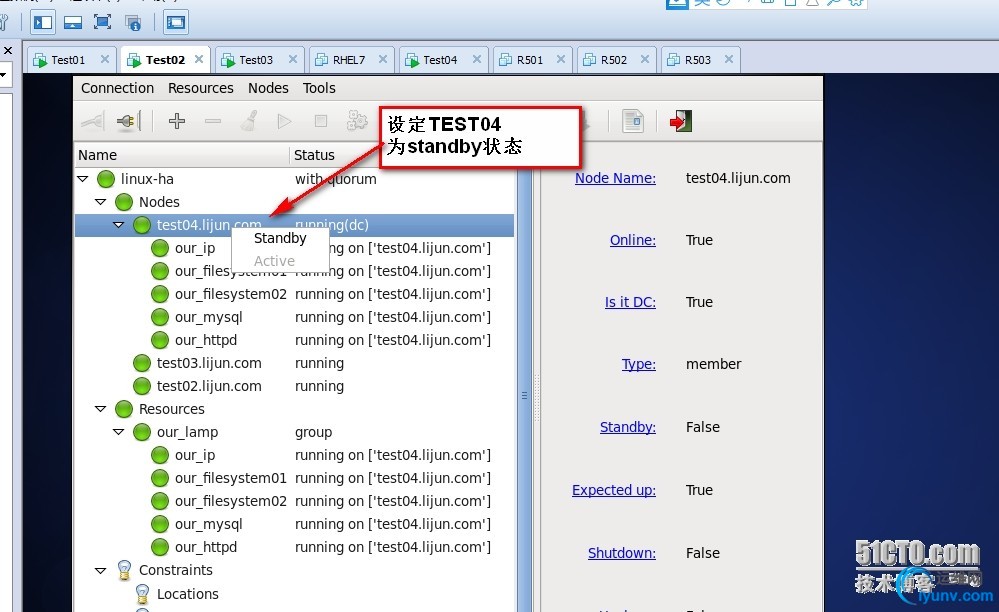Choose Standby from the context menu
This screenshot has height=612, width=999.
coord(280,238)
